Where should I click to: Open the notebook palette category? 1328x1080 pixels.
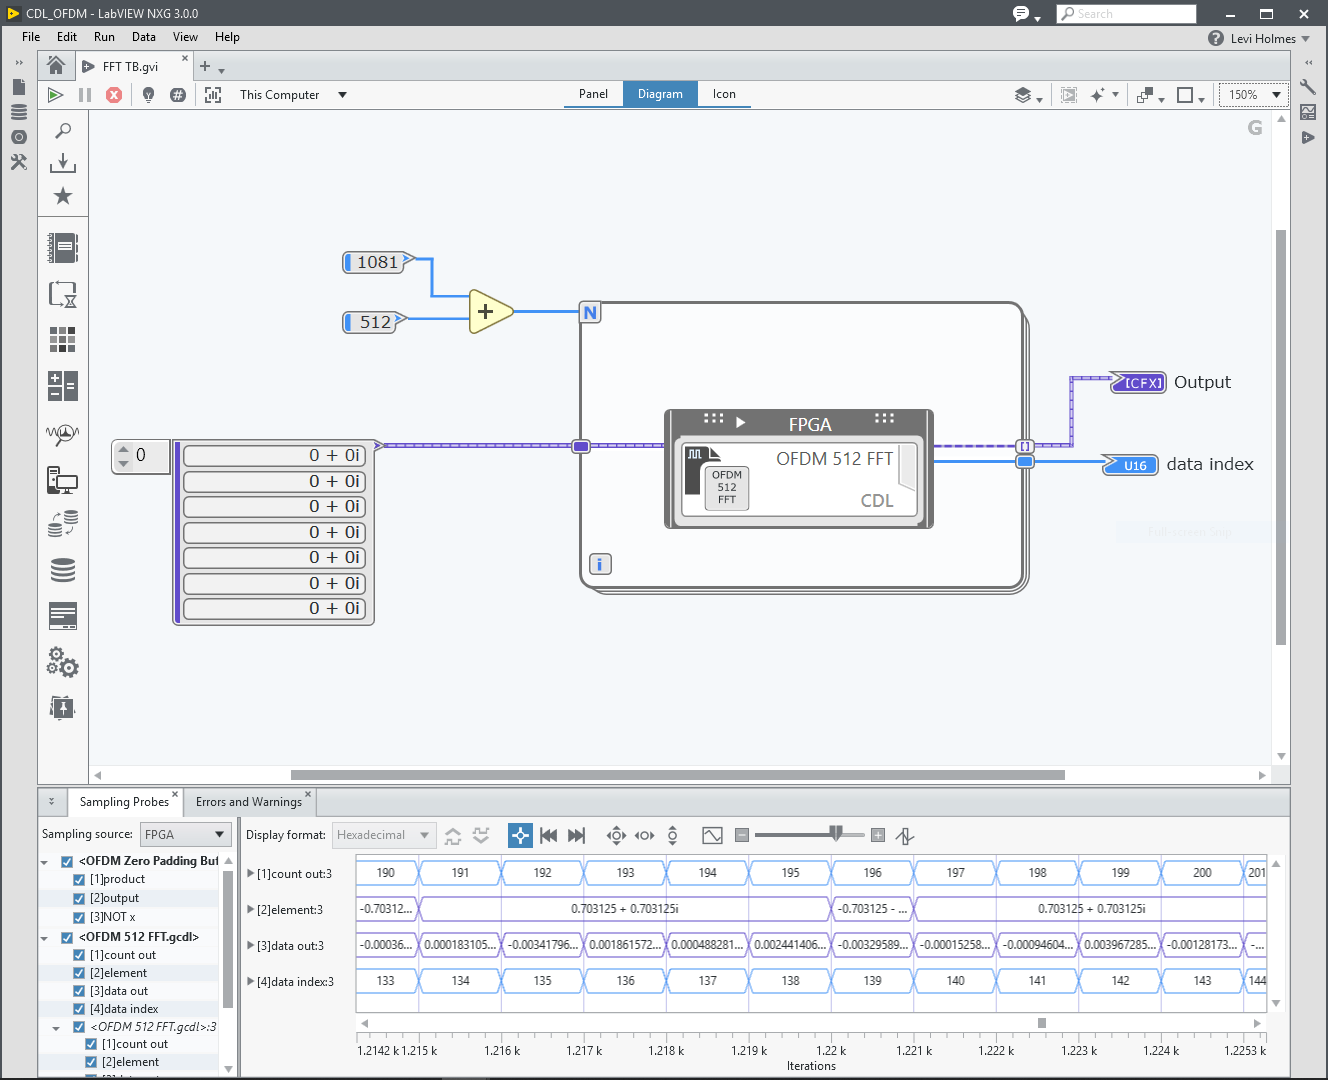[x=63, y=247]
